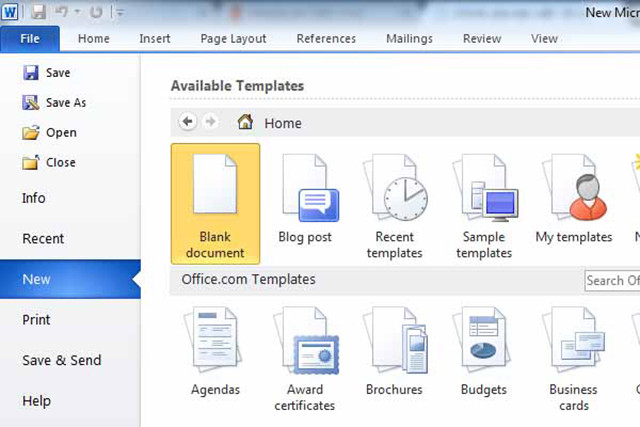640x427 pixels.
Task: Open the Page Layout ribbon tab
Action: 233,39
